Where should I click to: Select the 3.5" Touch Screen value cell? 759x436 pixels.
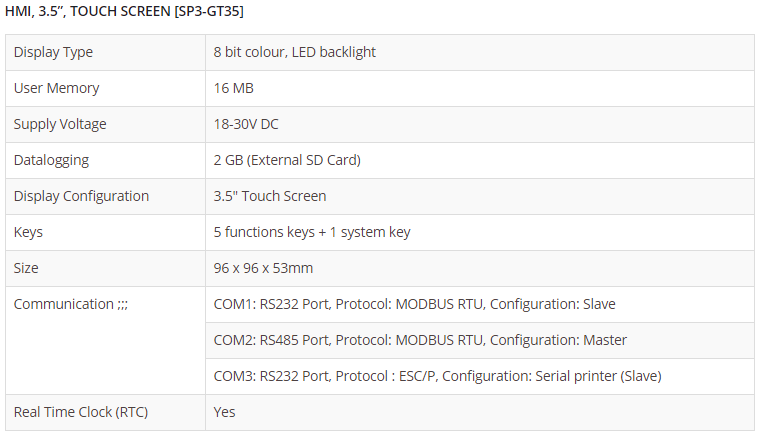[269, 196]
